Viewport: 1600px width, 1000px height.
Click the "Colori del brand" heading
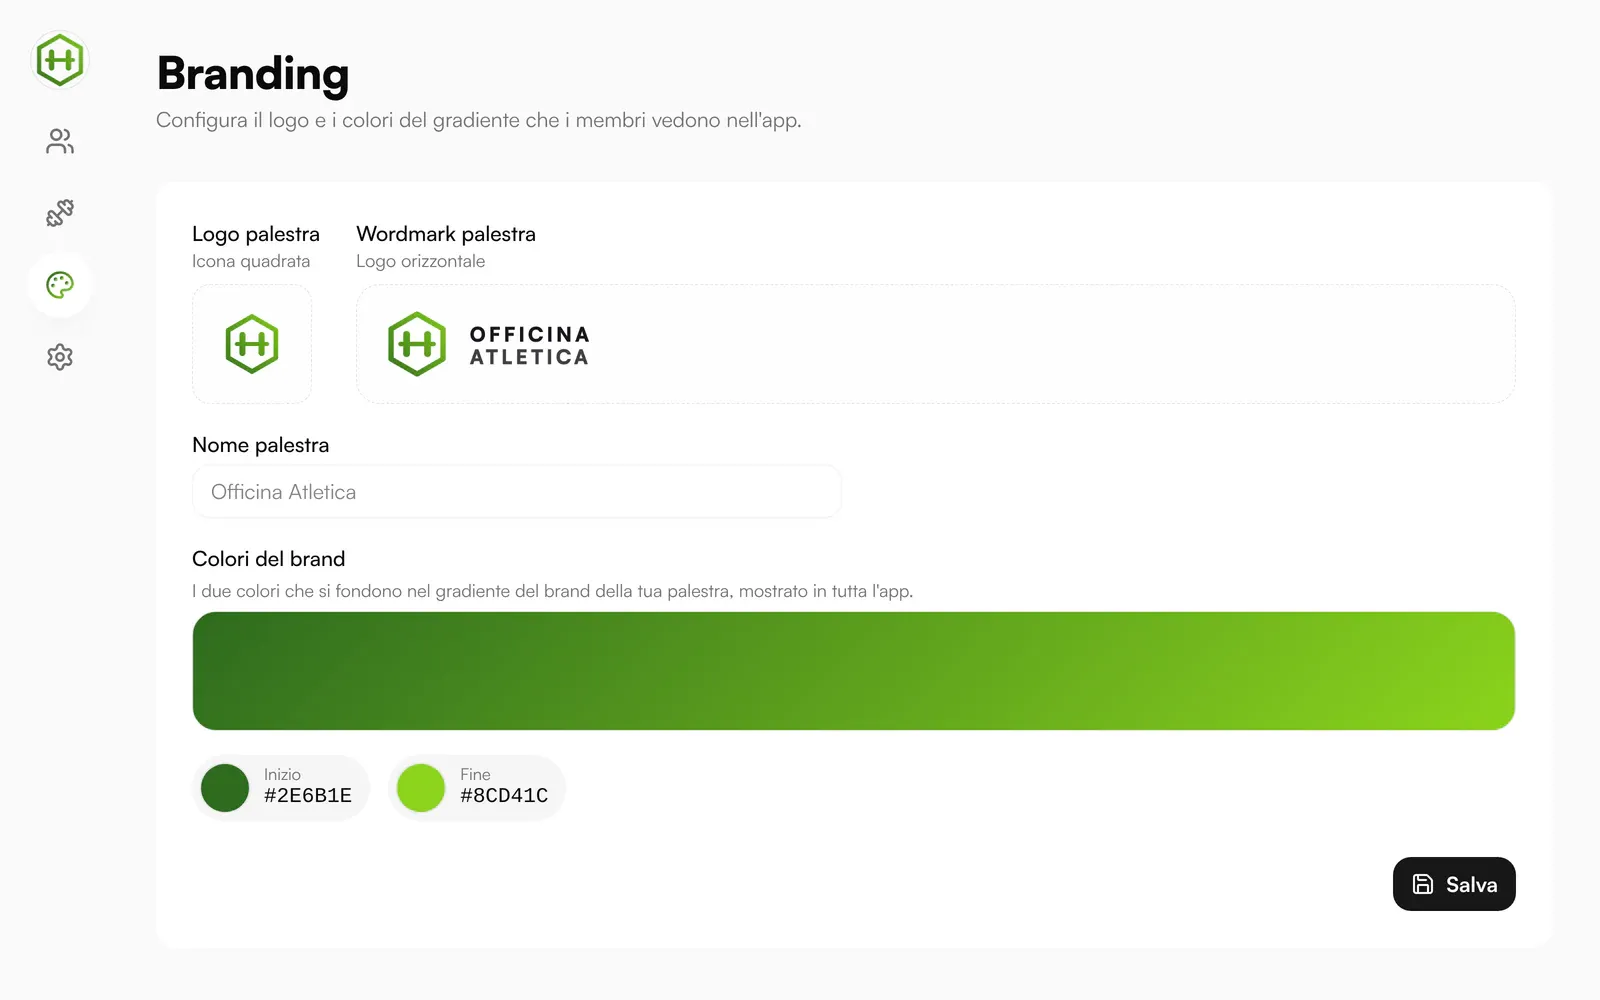(x=268, y=559)
